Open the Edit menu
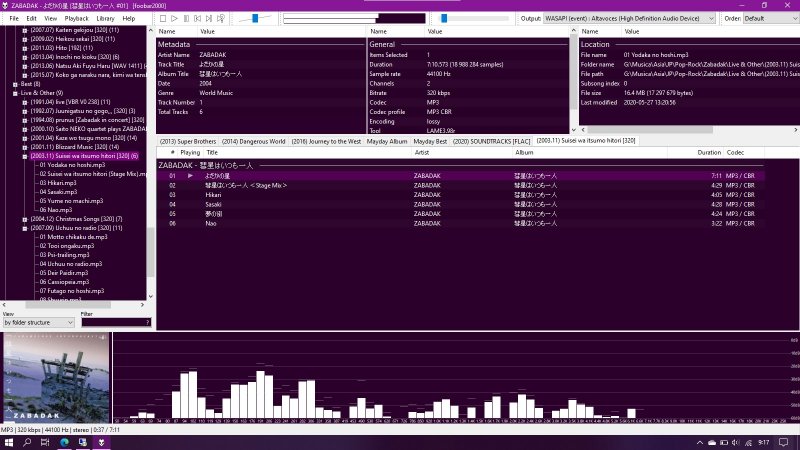The width and height of the screenshot is (800, 450). point(31,18)
